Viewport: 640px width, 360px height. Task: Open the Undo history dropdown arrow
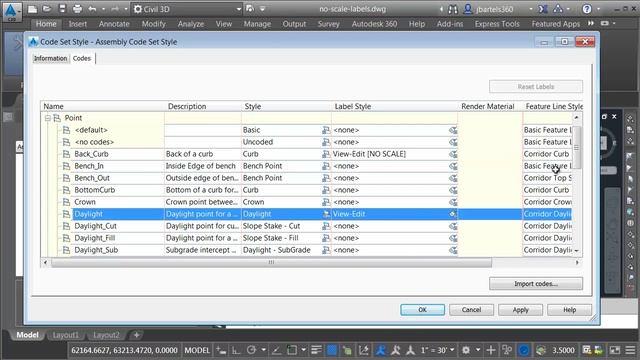103,9
